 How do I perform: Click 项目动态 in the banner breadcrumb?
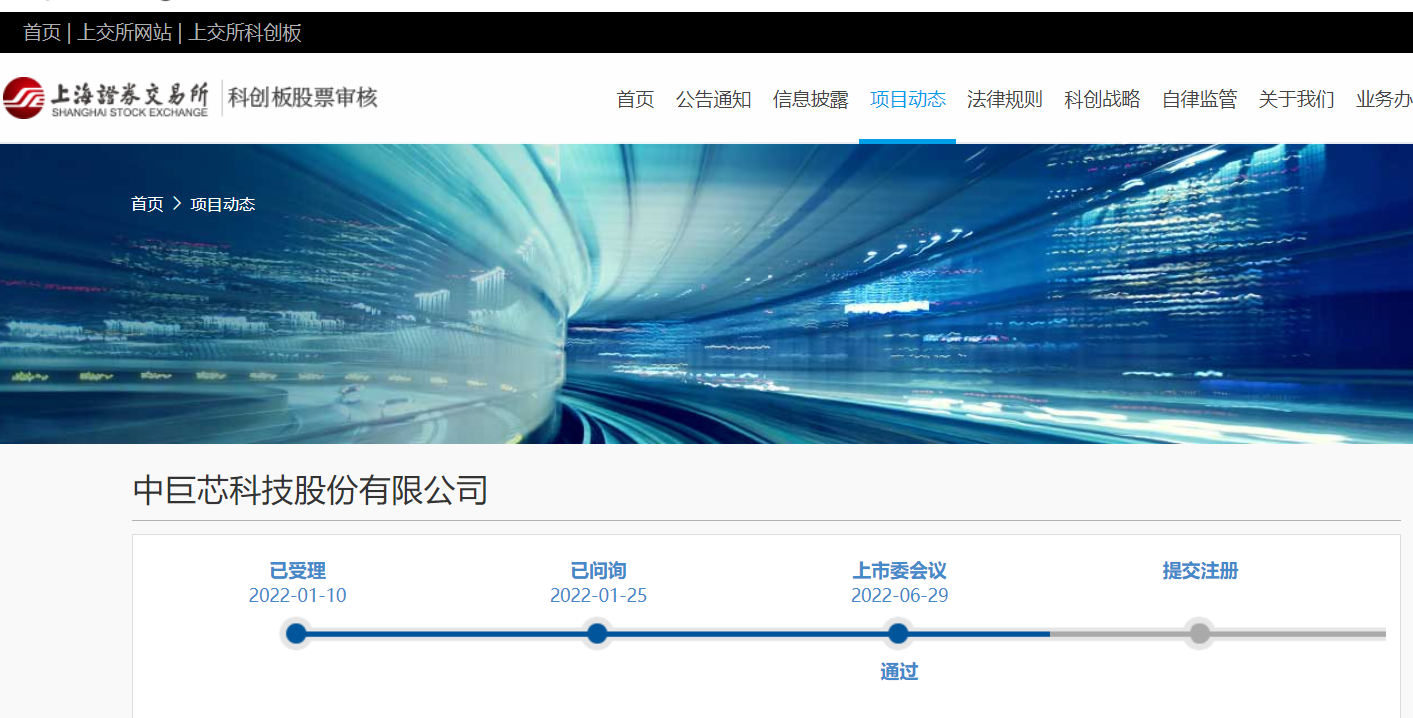(223, 204)
